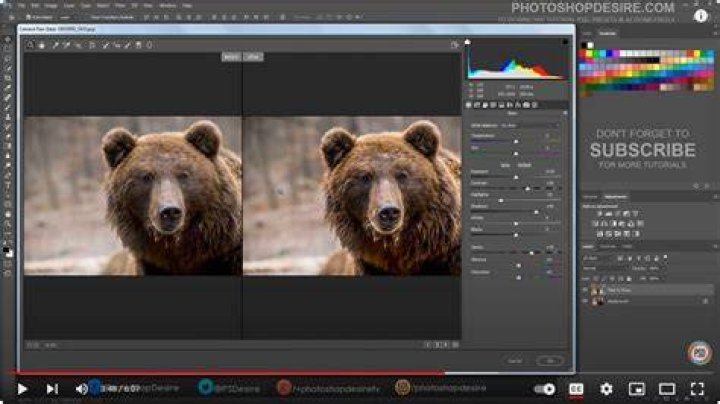Open the Basic panel flyout menu
The width and height of the screenshot is (720, 404).
pyautogui.click(x=565, y=113)
